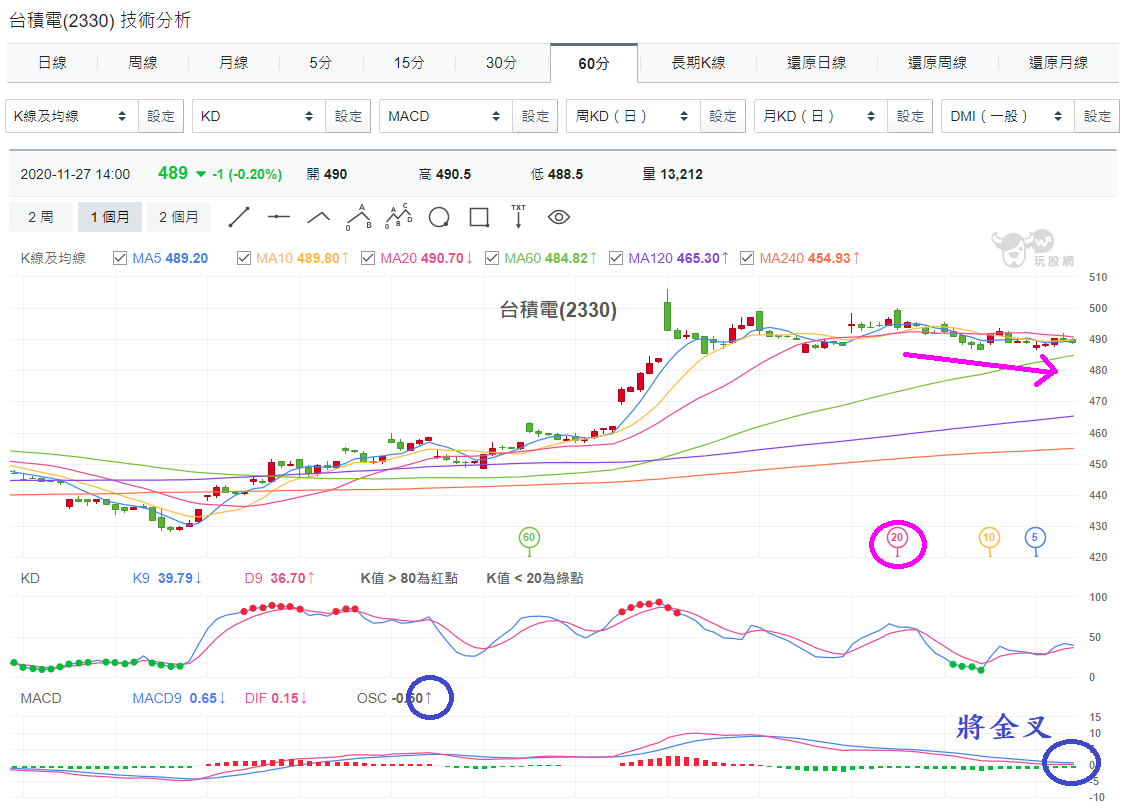Open the 月KD(日) dropdown
The width and height of the screenshot is (1140, 808).
[x=821, y=116]
